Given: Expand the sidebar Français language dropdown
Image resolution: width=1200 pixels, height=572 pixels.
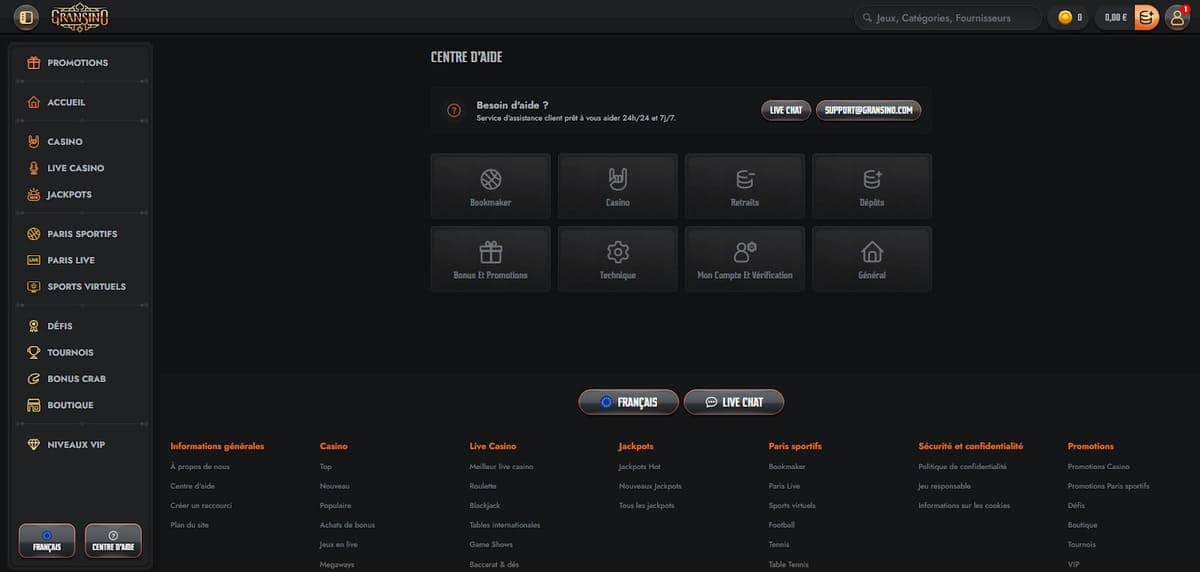Looking at the screenshot, I should [47, 540].
